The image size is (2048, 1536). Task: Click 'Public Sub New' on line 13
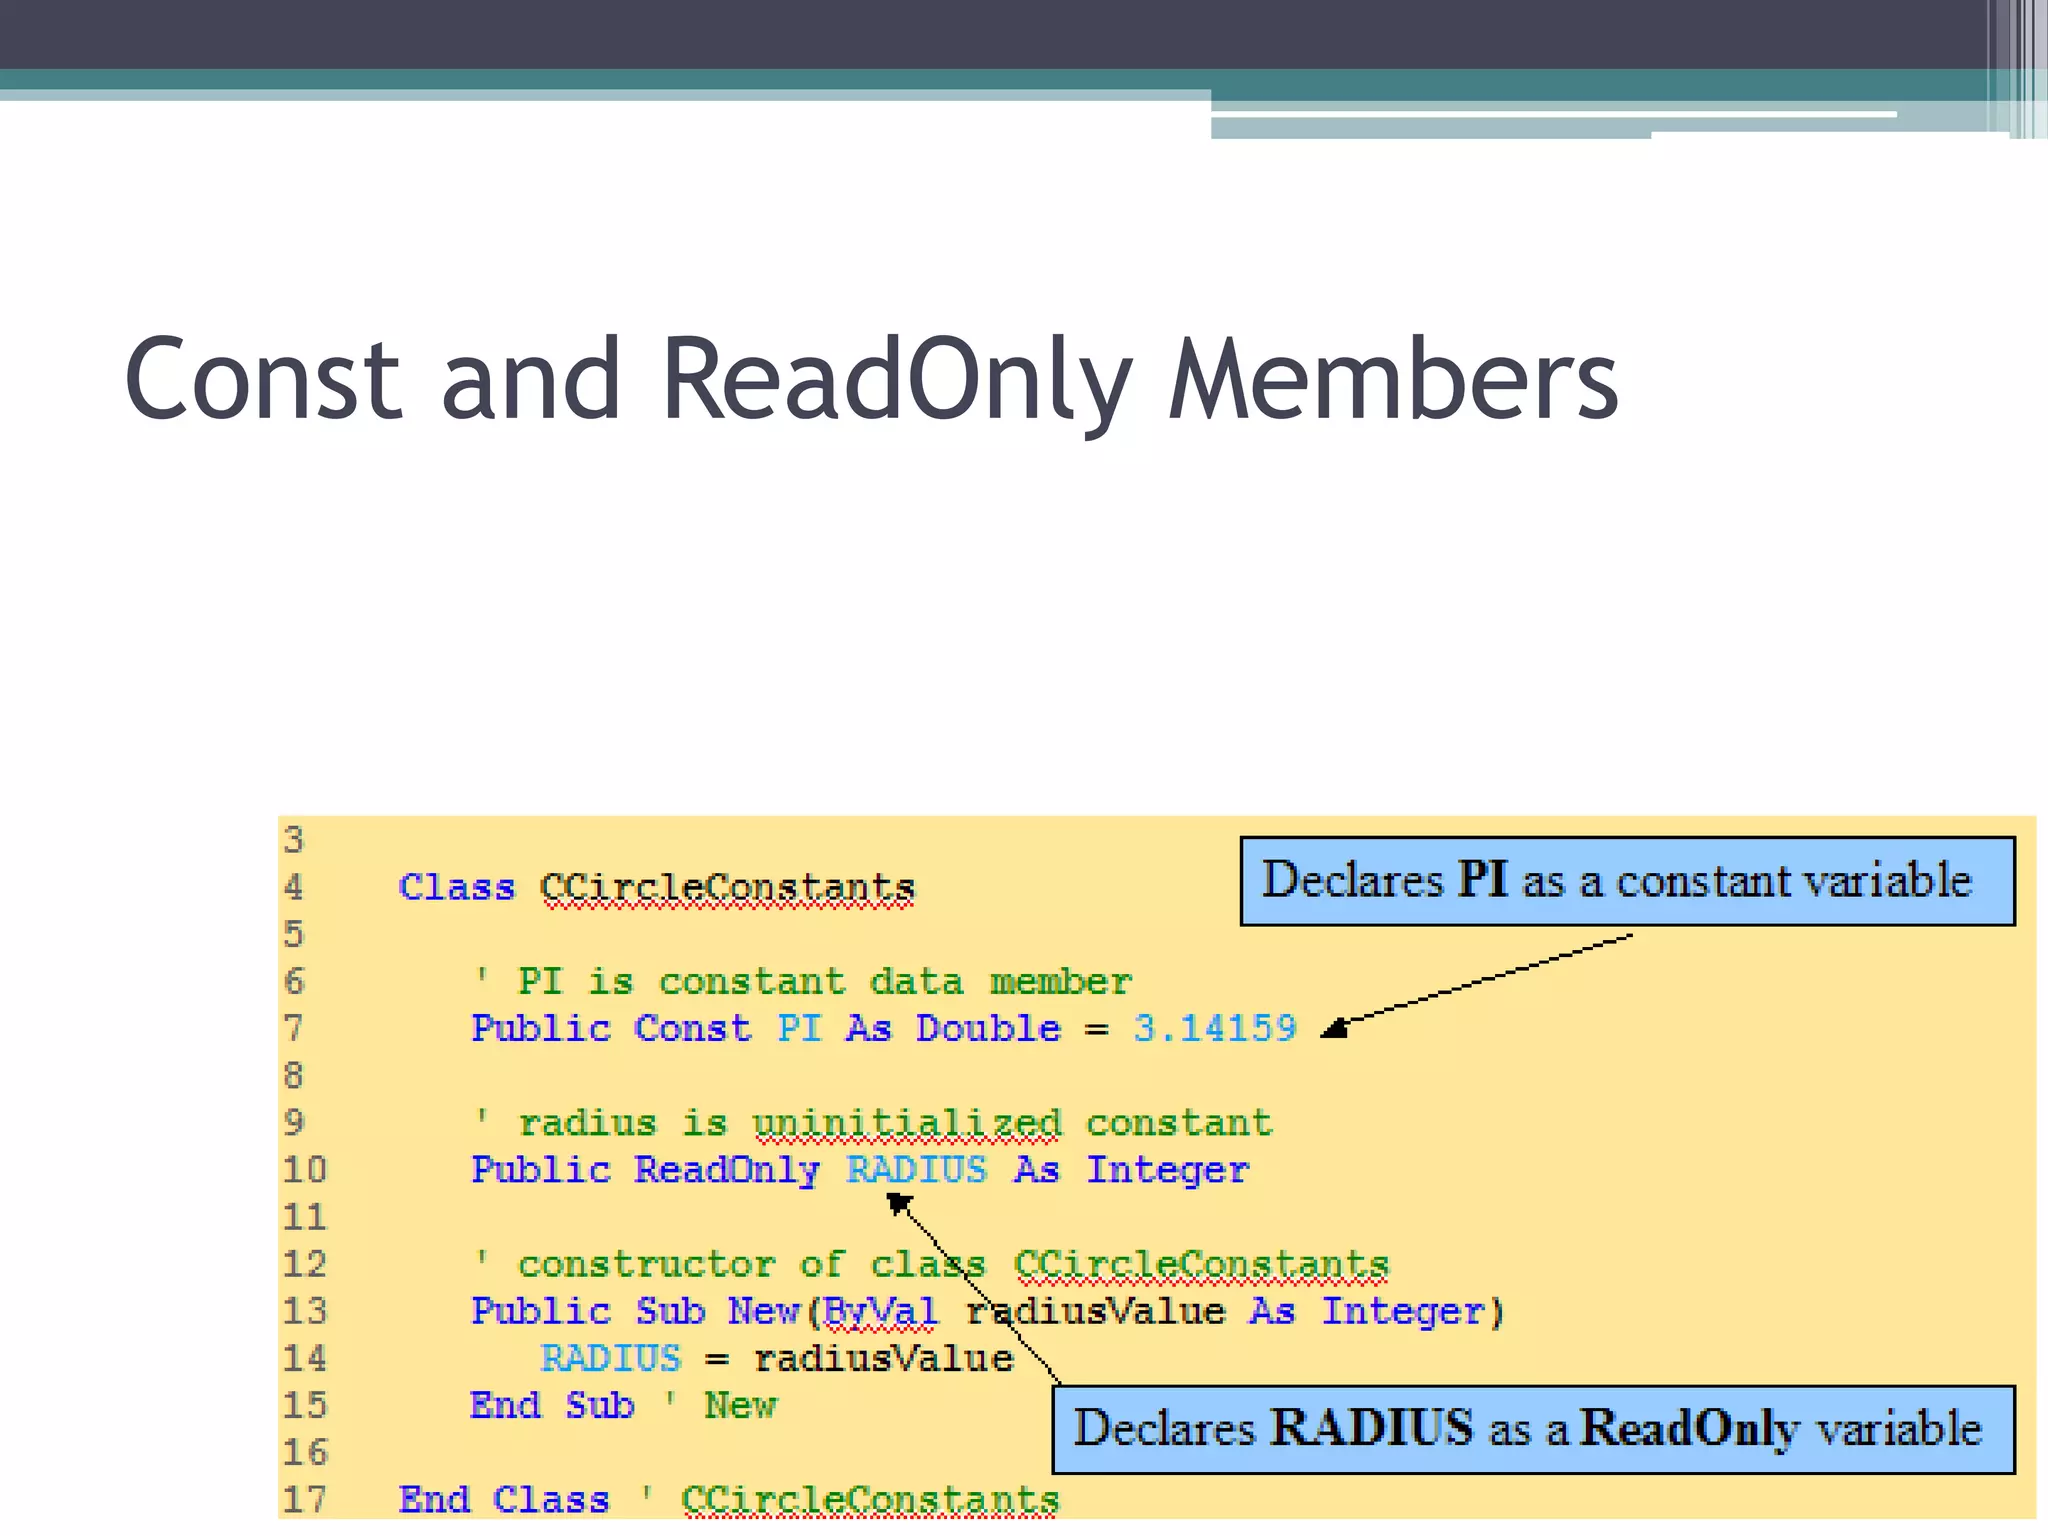(636, 1312)
